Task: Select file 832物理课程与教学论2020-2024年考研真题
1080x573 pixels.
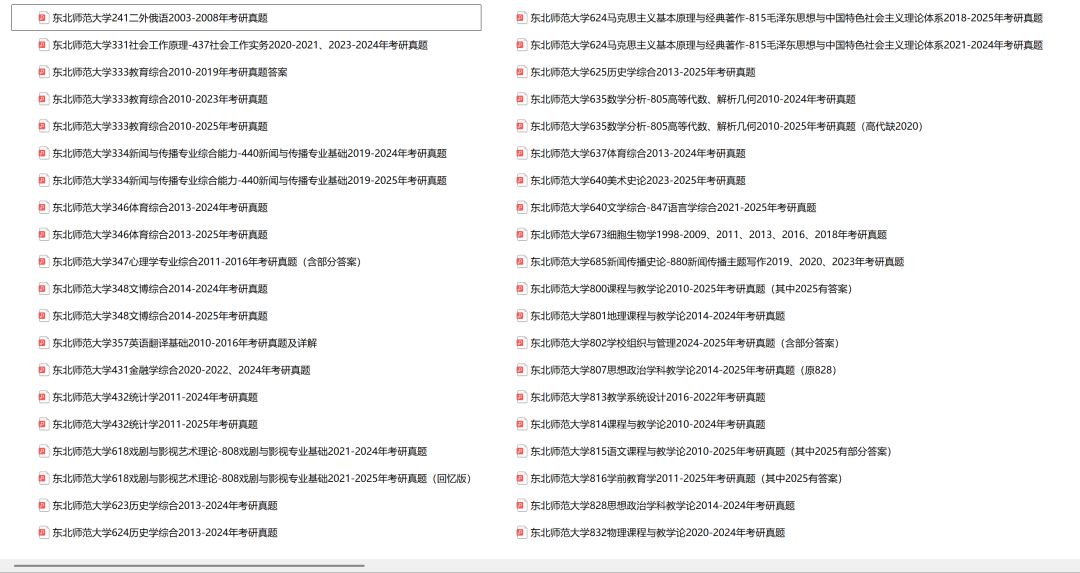Action: pyautogui.click(x=658, y=532)
